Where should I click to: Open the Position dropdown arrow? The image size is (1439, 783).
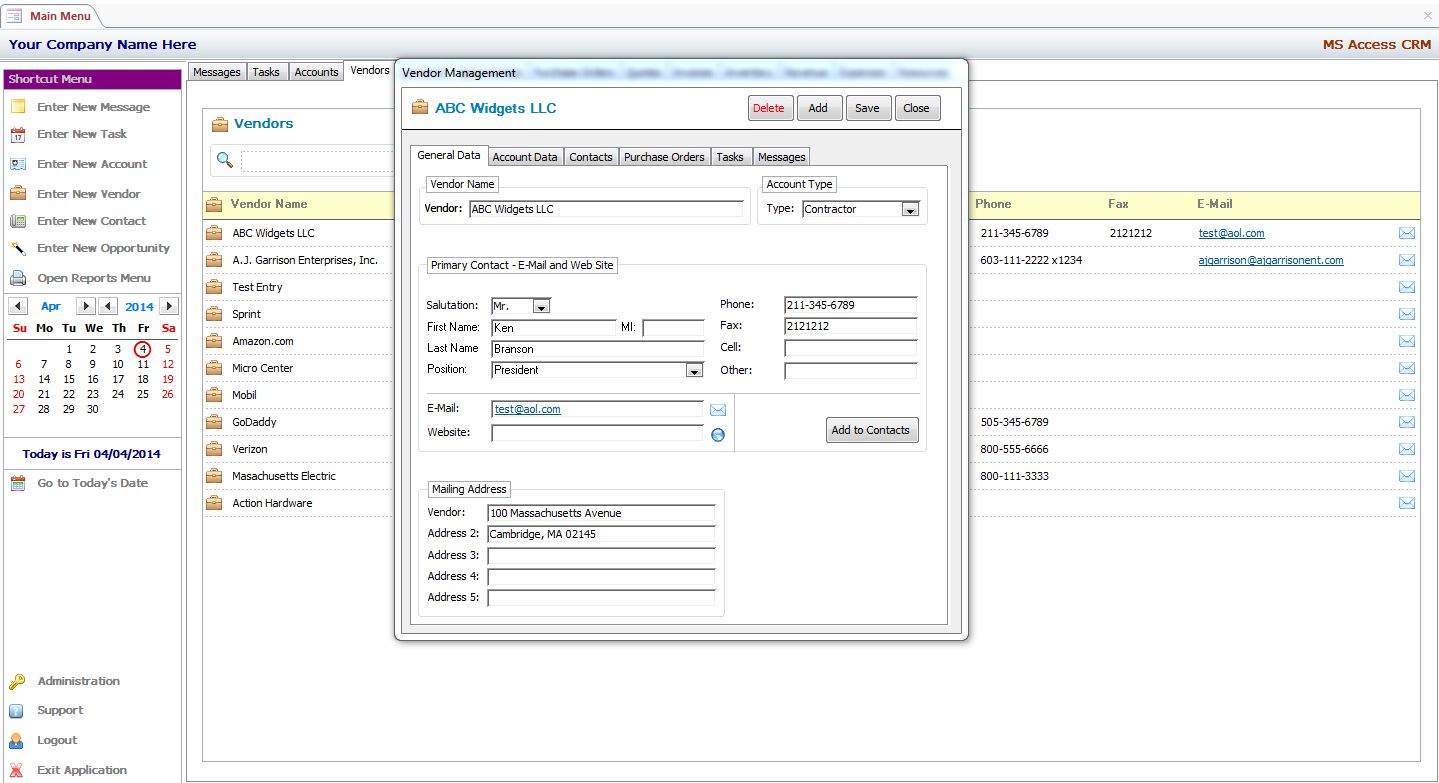click(x=694, y=371)
